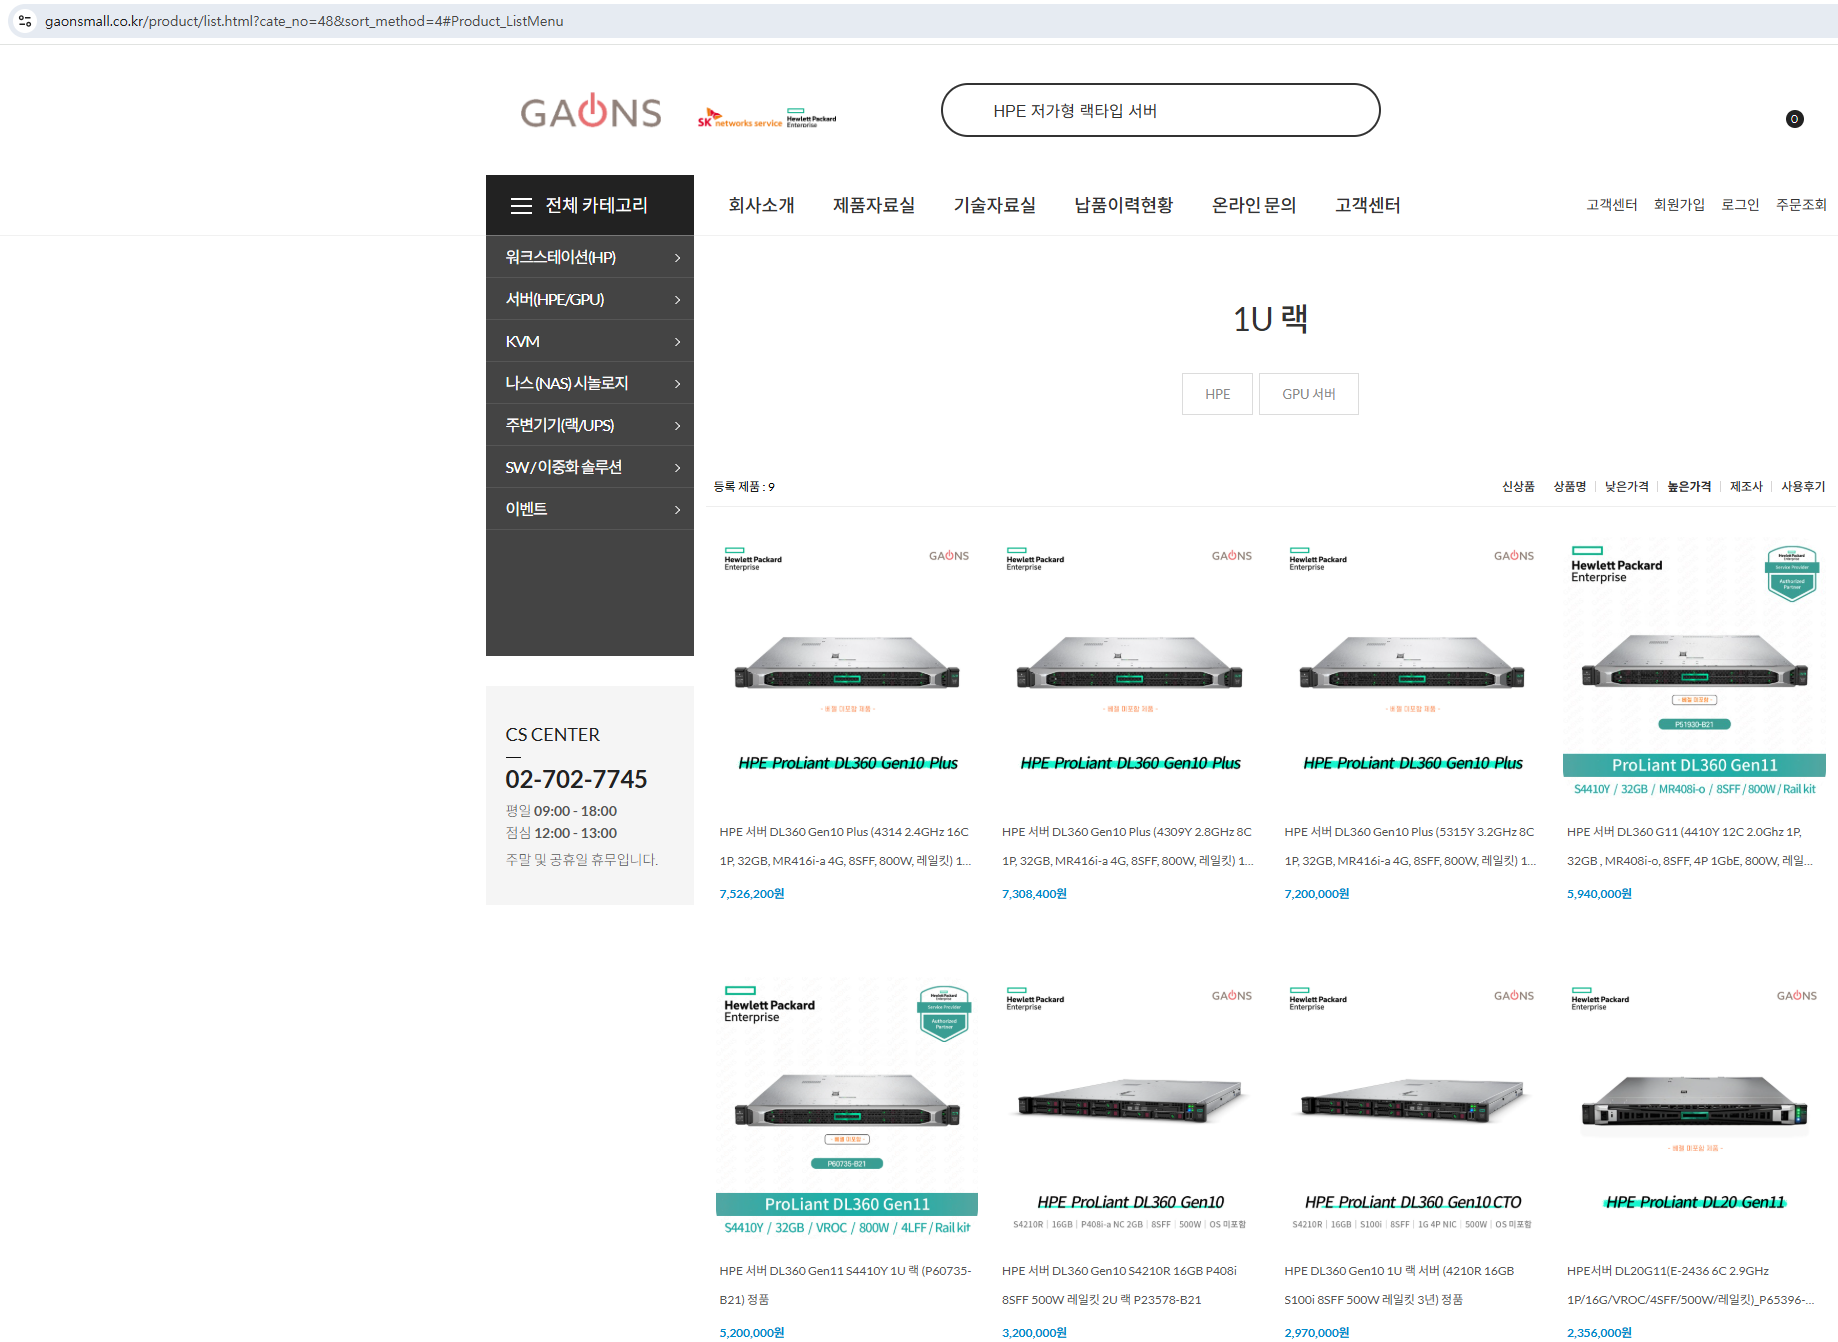Image resolution: width=1838 pixels, height=1342 pixels.
Task: Expand the KVM category arrow
Action: tap(677, 342)
